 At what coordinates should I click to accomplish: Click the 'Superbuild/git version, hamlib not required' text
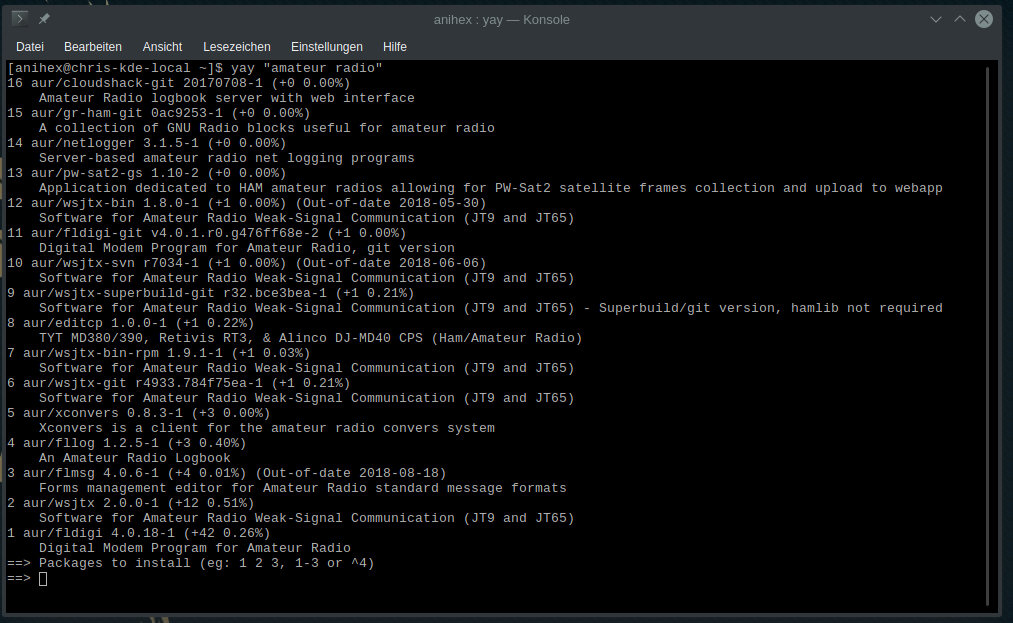tap(771, 308)
